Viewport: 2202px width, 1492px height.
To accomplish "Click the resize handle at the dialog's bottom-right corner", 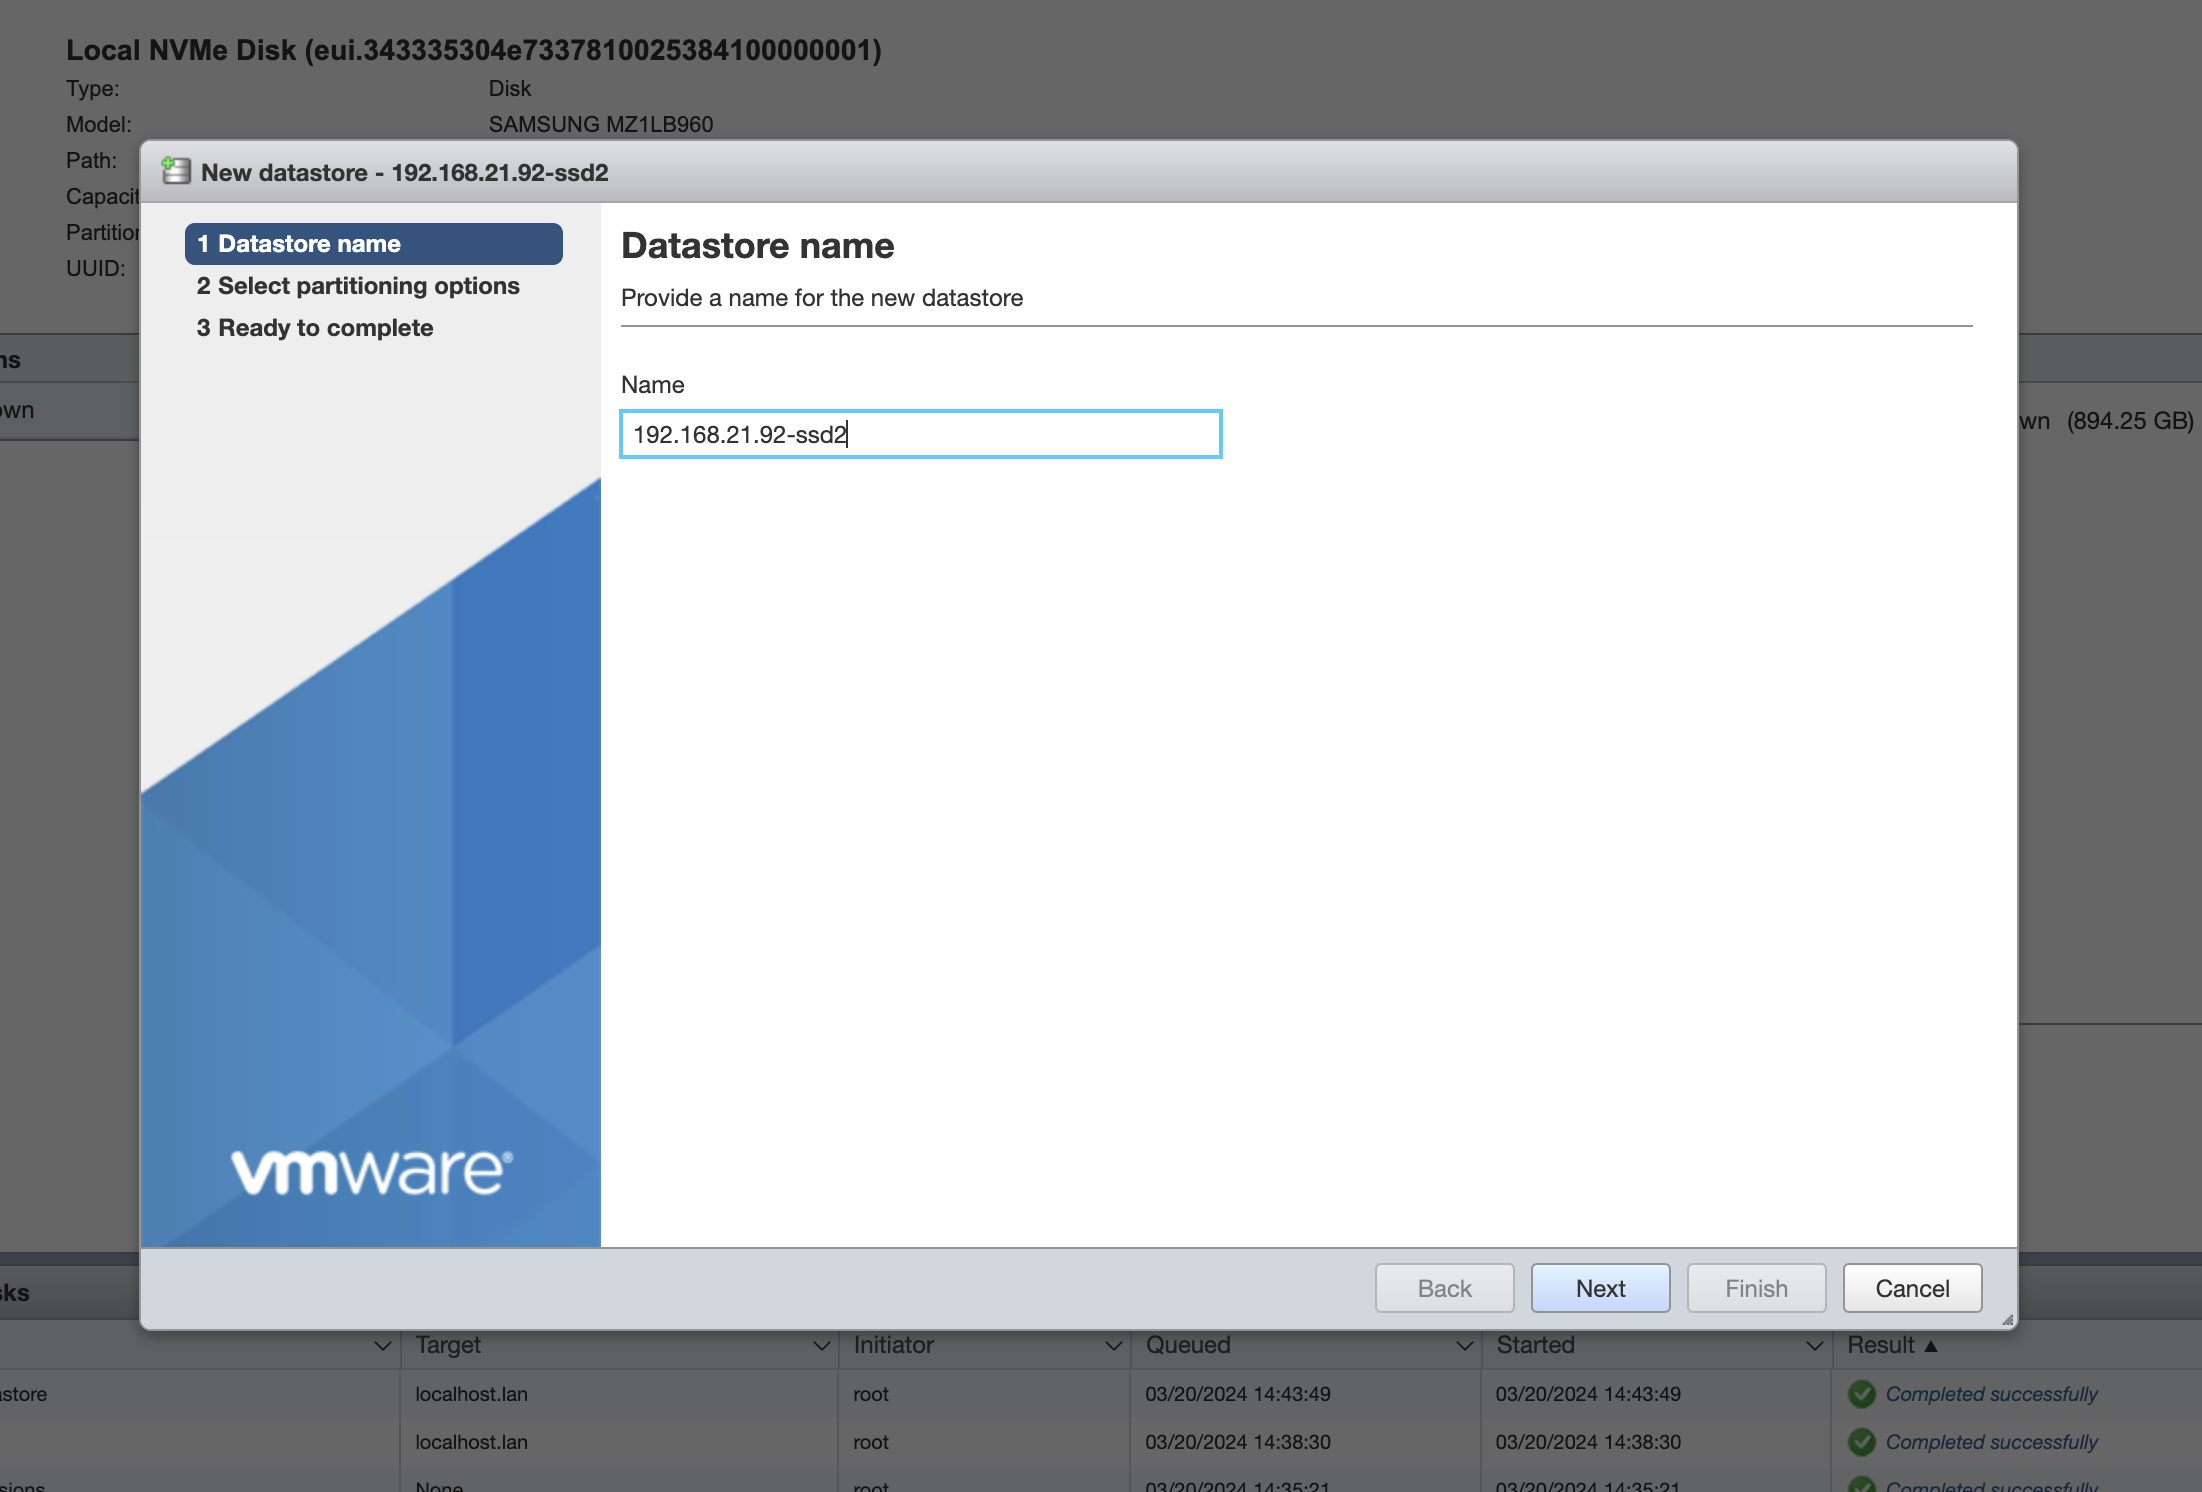I will pyautogui.click(x=2008, y=1322).
